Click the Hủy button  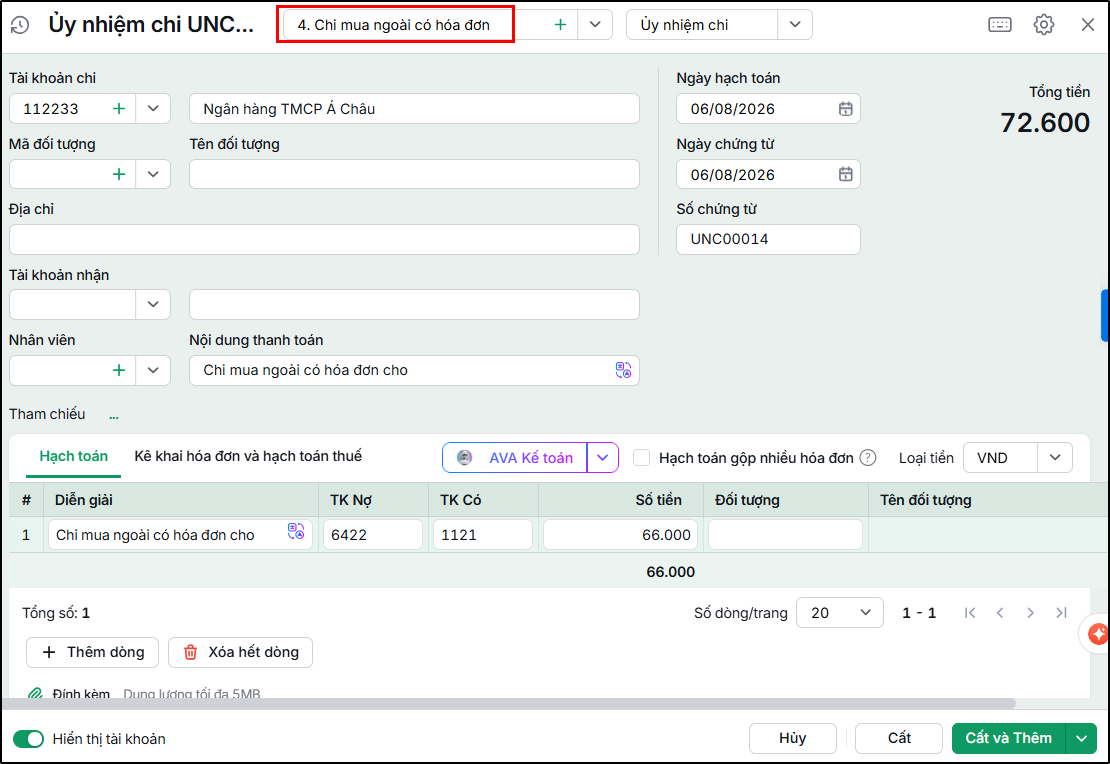tap(793, 739)
